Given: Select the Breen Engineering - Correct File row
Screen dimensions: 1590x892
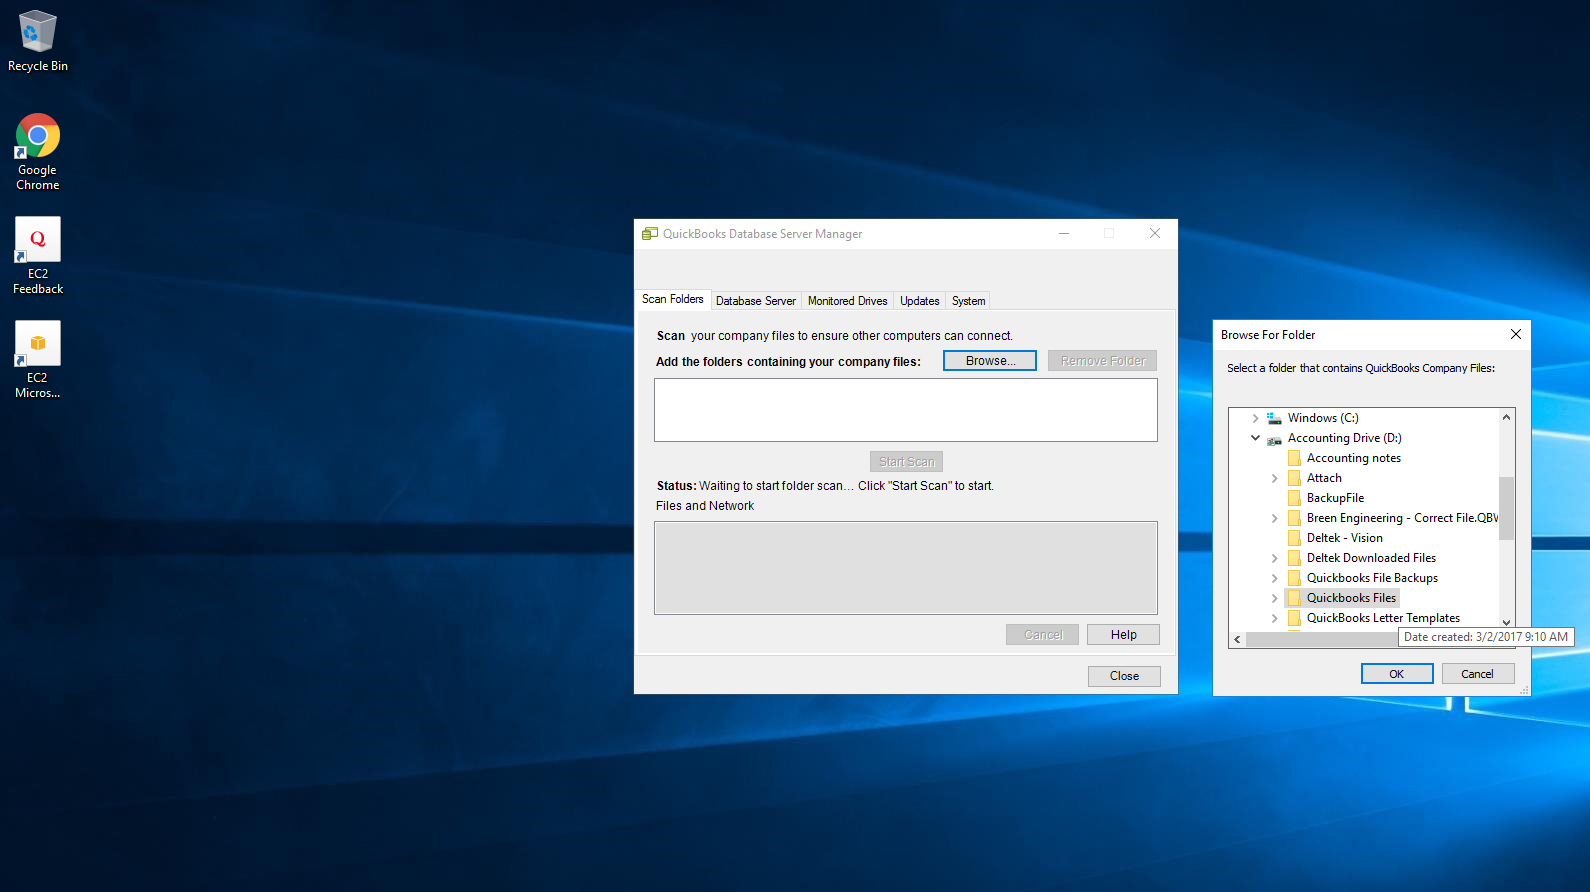Looking at the screenshot, I should click(x=1402, y=518).
